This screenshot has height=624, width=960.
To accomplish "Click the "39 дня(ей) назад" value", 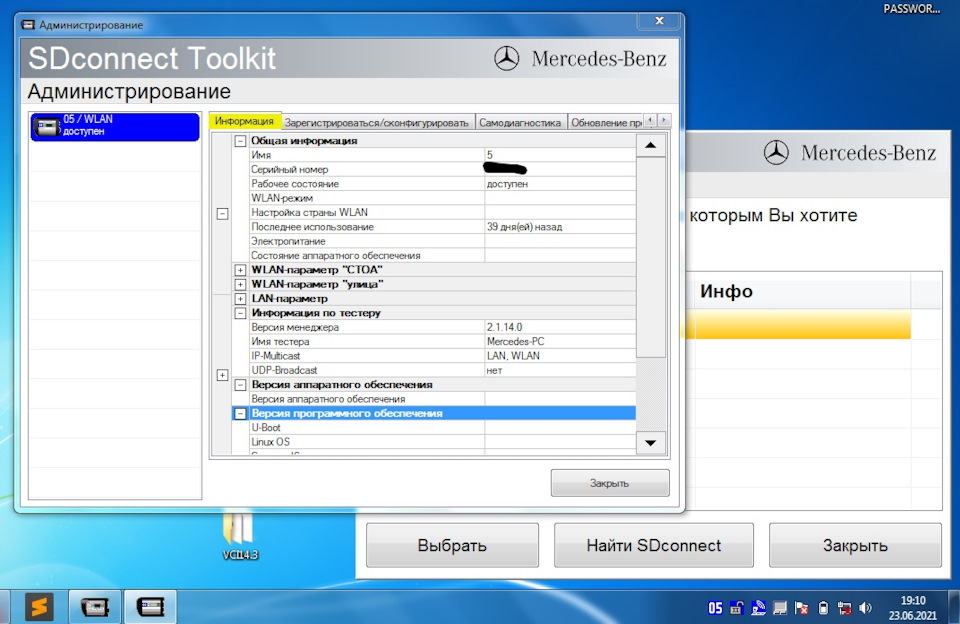I will 525,227.
